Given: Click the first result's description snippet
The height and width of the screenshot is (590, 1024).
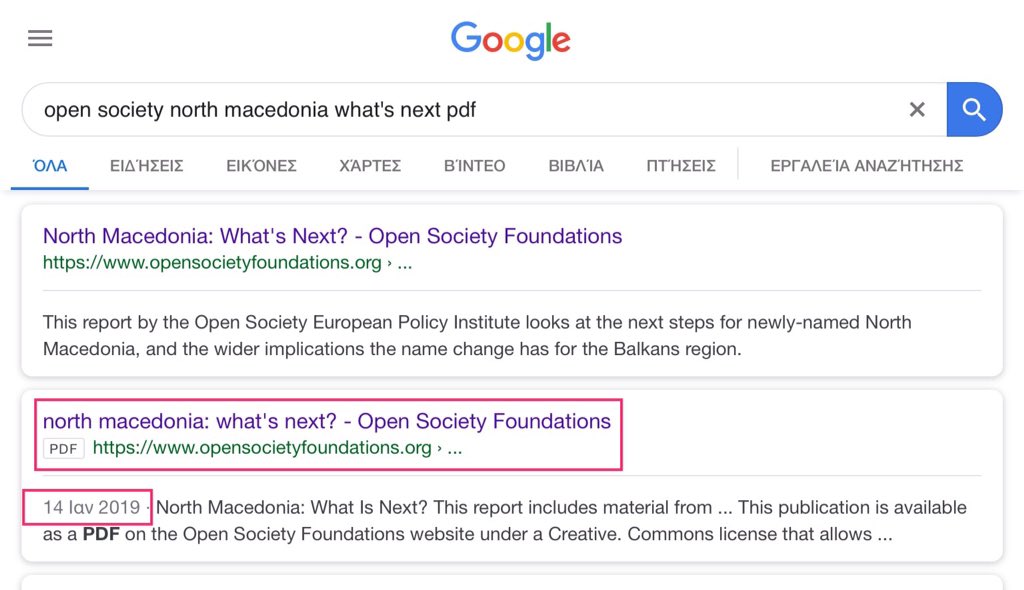Looking at the screenshot, I should (x=477, y=336).
